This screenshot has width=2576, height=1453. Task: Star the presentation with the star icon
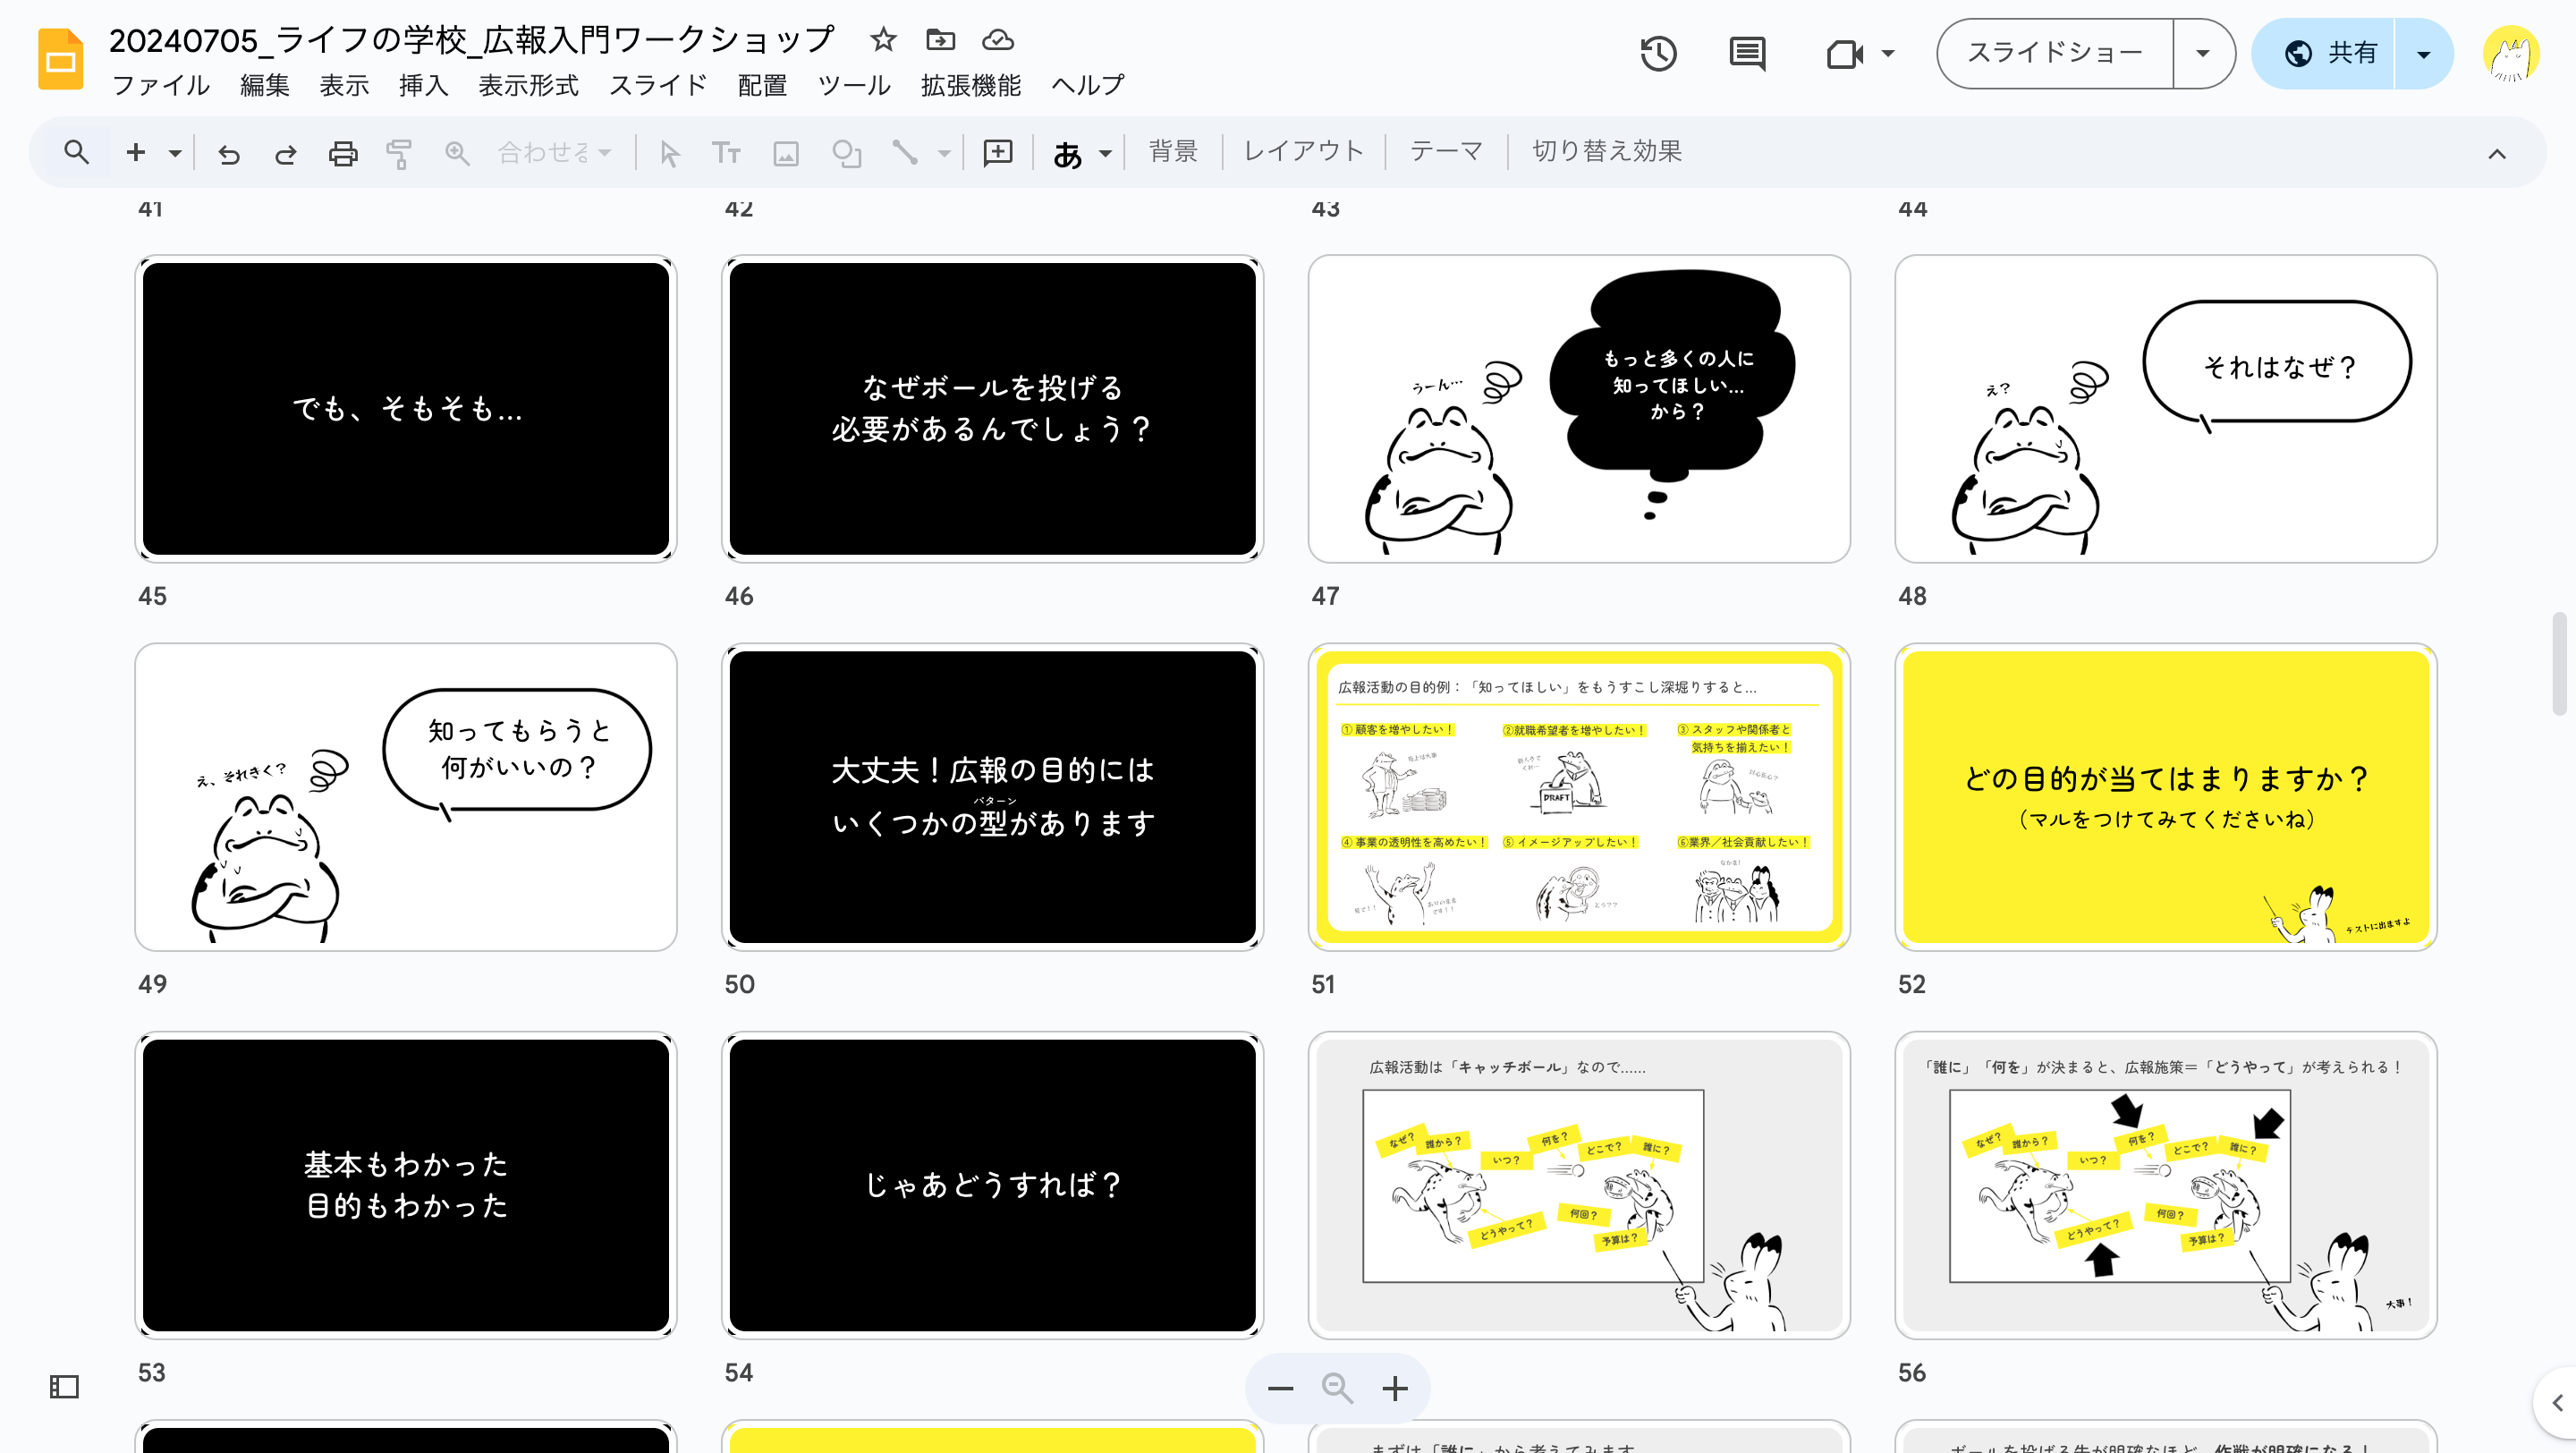pos(882,39)
